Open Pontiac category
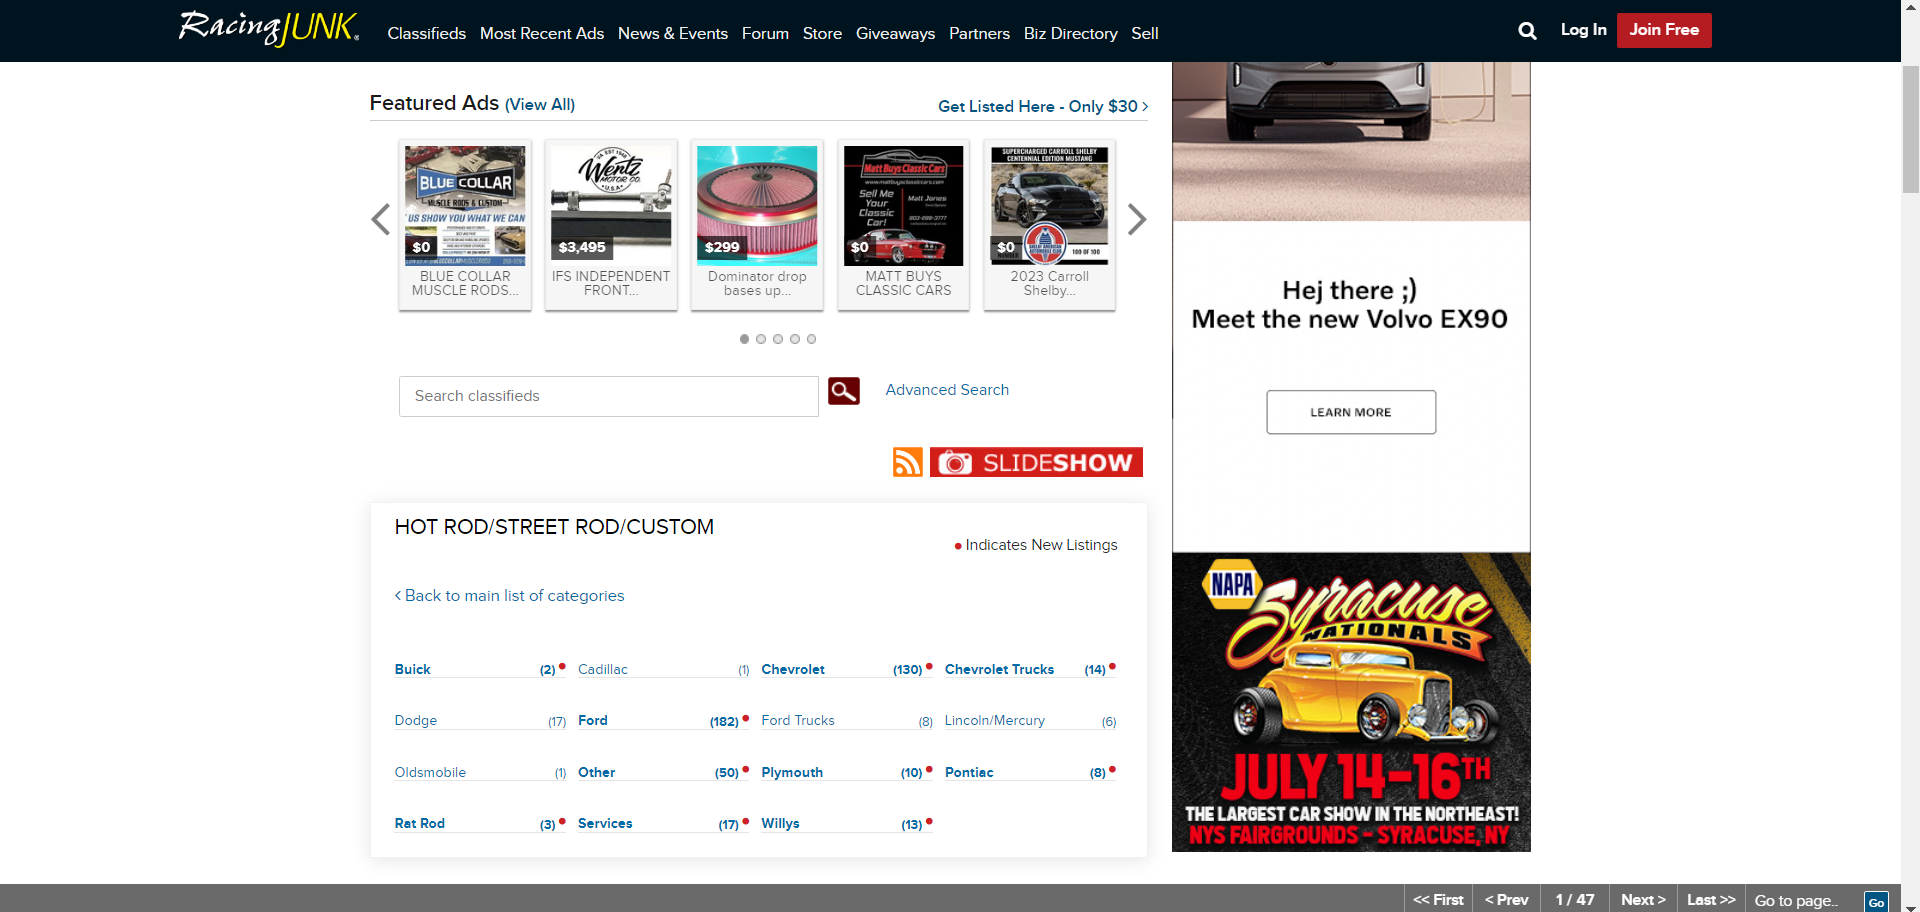The width and height of the screenshot is (1920, 912). click(x=969, y=772)
